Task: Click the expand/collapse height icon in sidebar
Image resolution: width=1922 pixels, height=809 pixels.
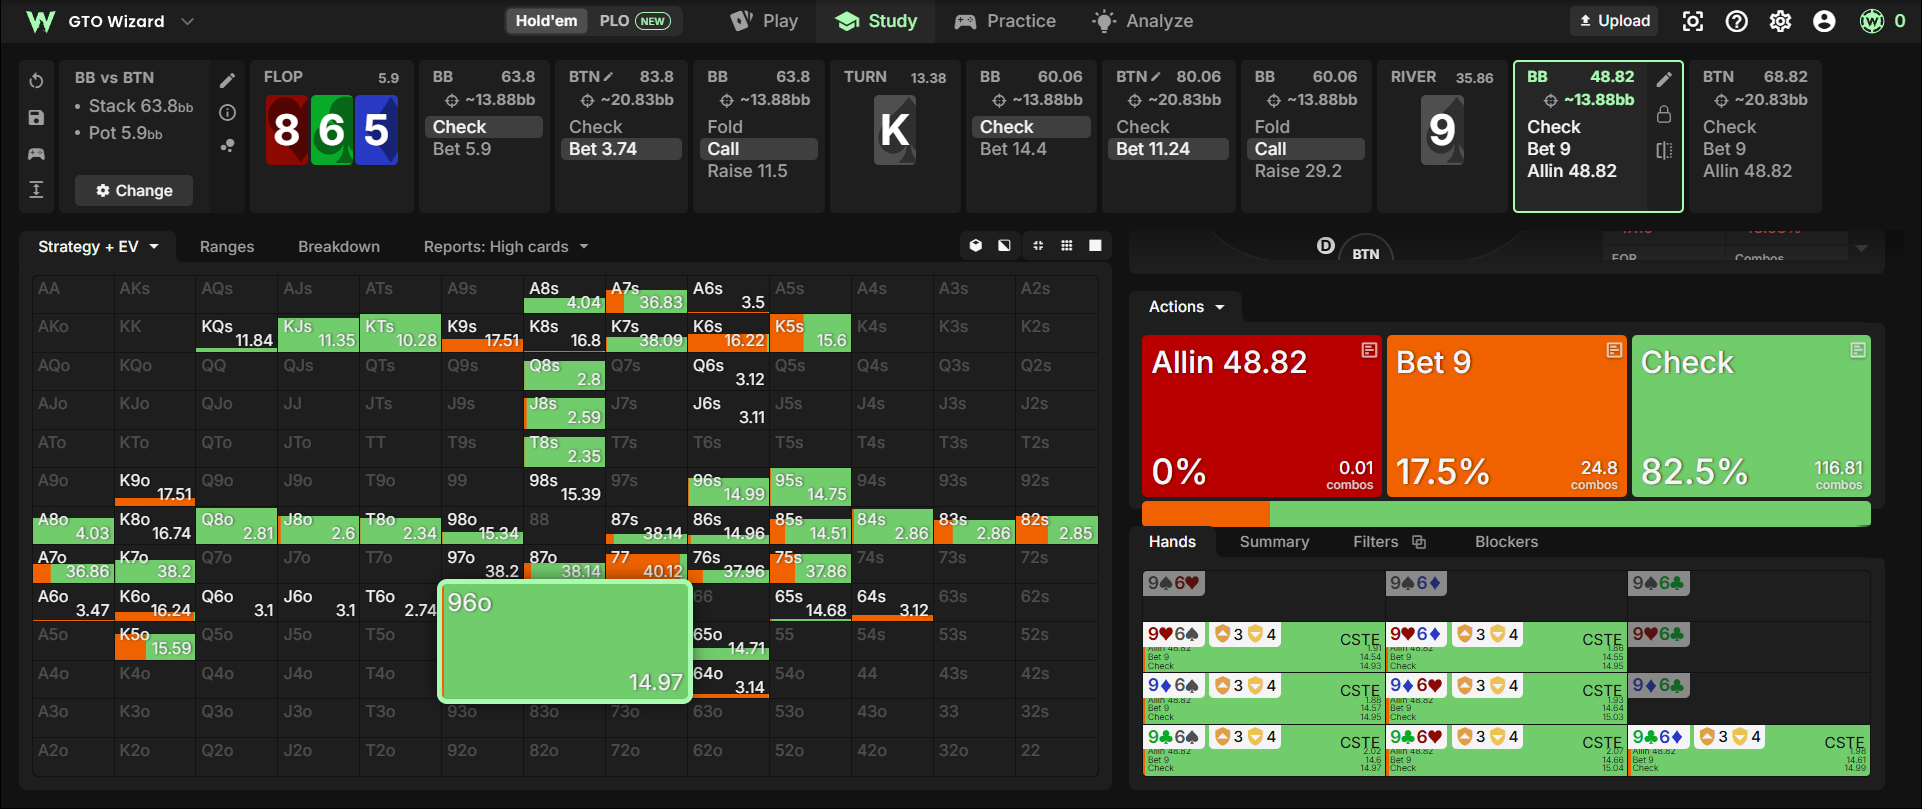Action: pyautogui.click(x=36, y=190)
